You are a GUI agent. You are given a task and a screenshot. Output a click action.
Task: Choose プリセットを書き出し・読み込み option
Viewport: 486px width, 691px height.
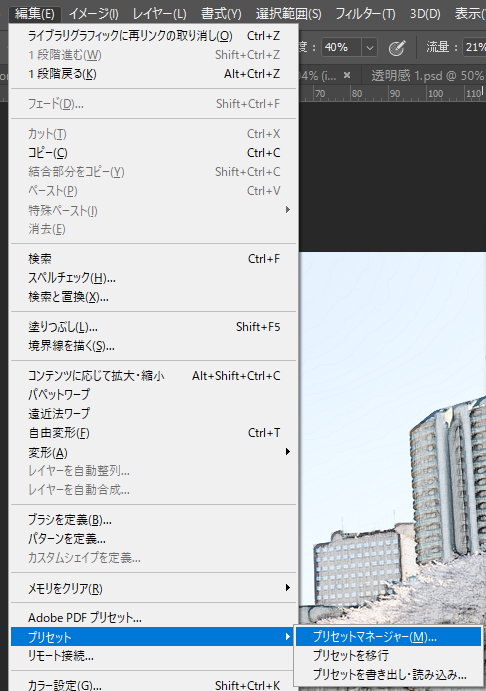pos(388,675)
